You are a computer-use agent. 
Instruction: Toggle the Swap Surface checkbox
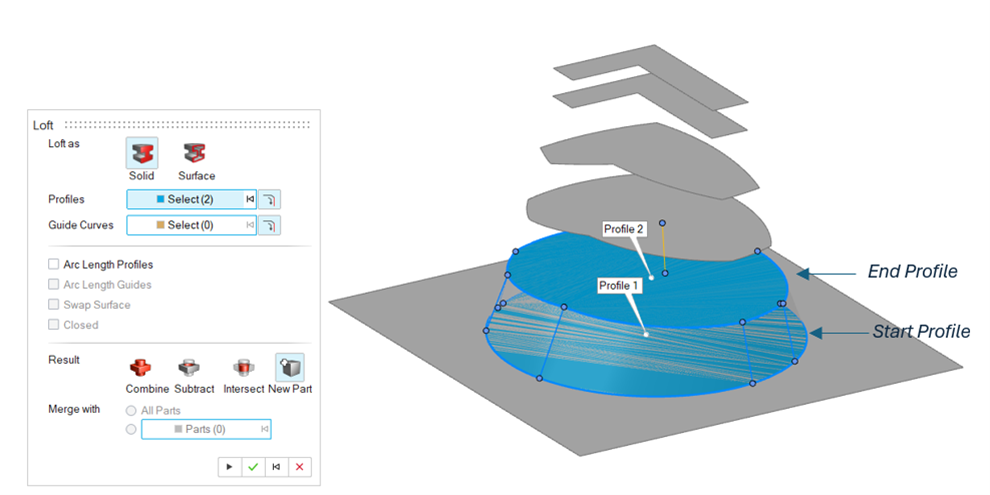pos(54,305)
